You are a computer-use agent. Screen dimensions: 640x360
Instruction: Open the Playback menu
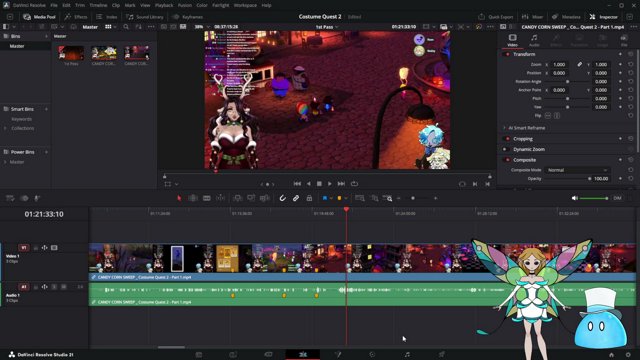(x=164, y=5)
